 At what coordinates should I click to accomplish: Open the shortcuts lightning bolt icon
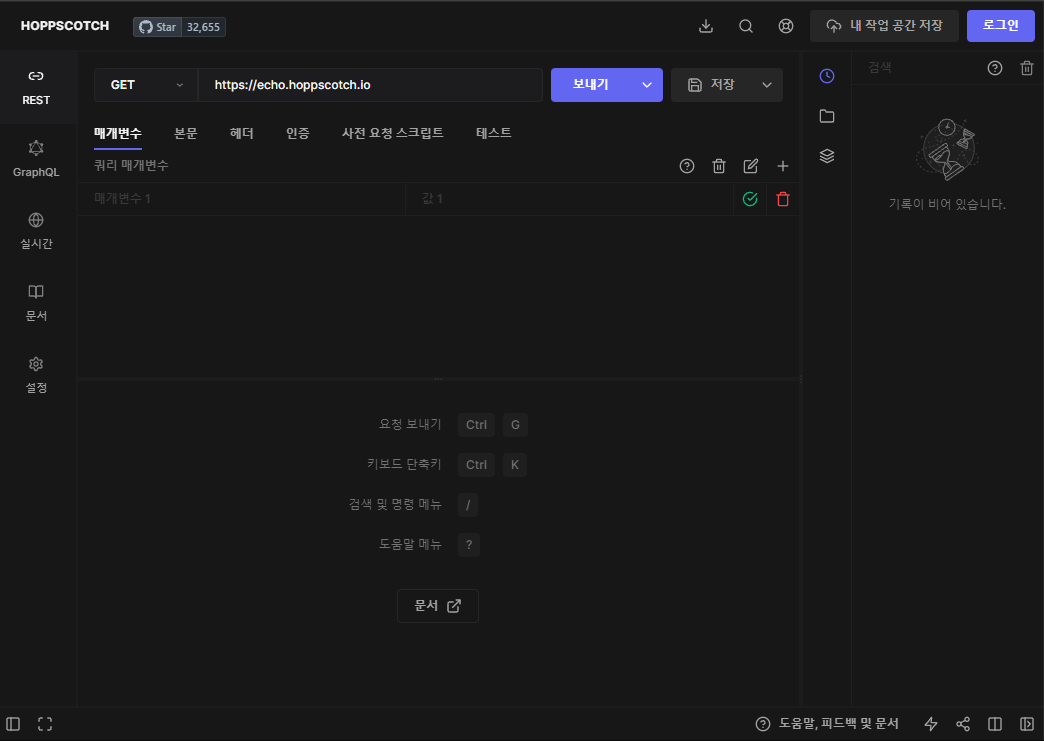[931, 724]
